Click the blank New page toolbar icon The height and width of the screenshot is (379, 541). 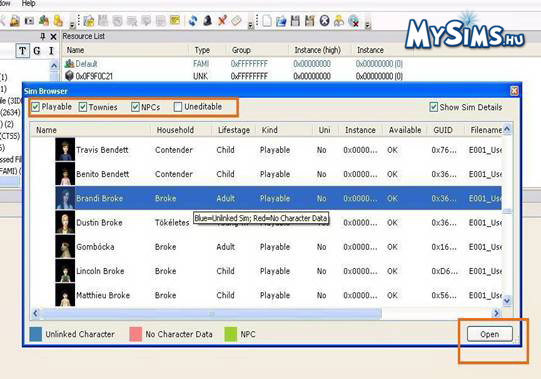267,21
